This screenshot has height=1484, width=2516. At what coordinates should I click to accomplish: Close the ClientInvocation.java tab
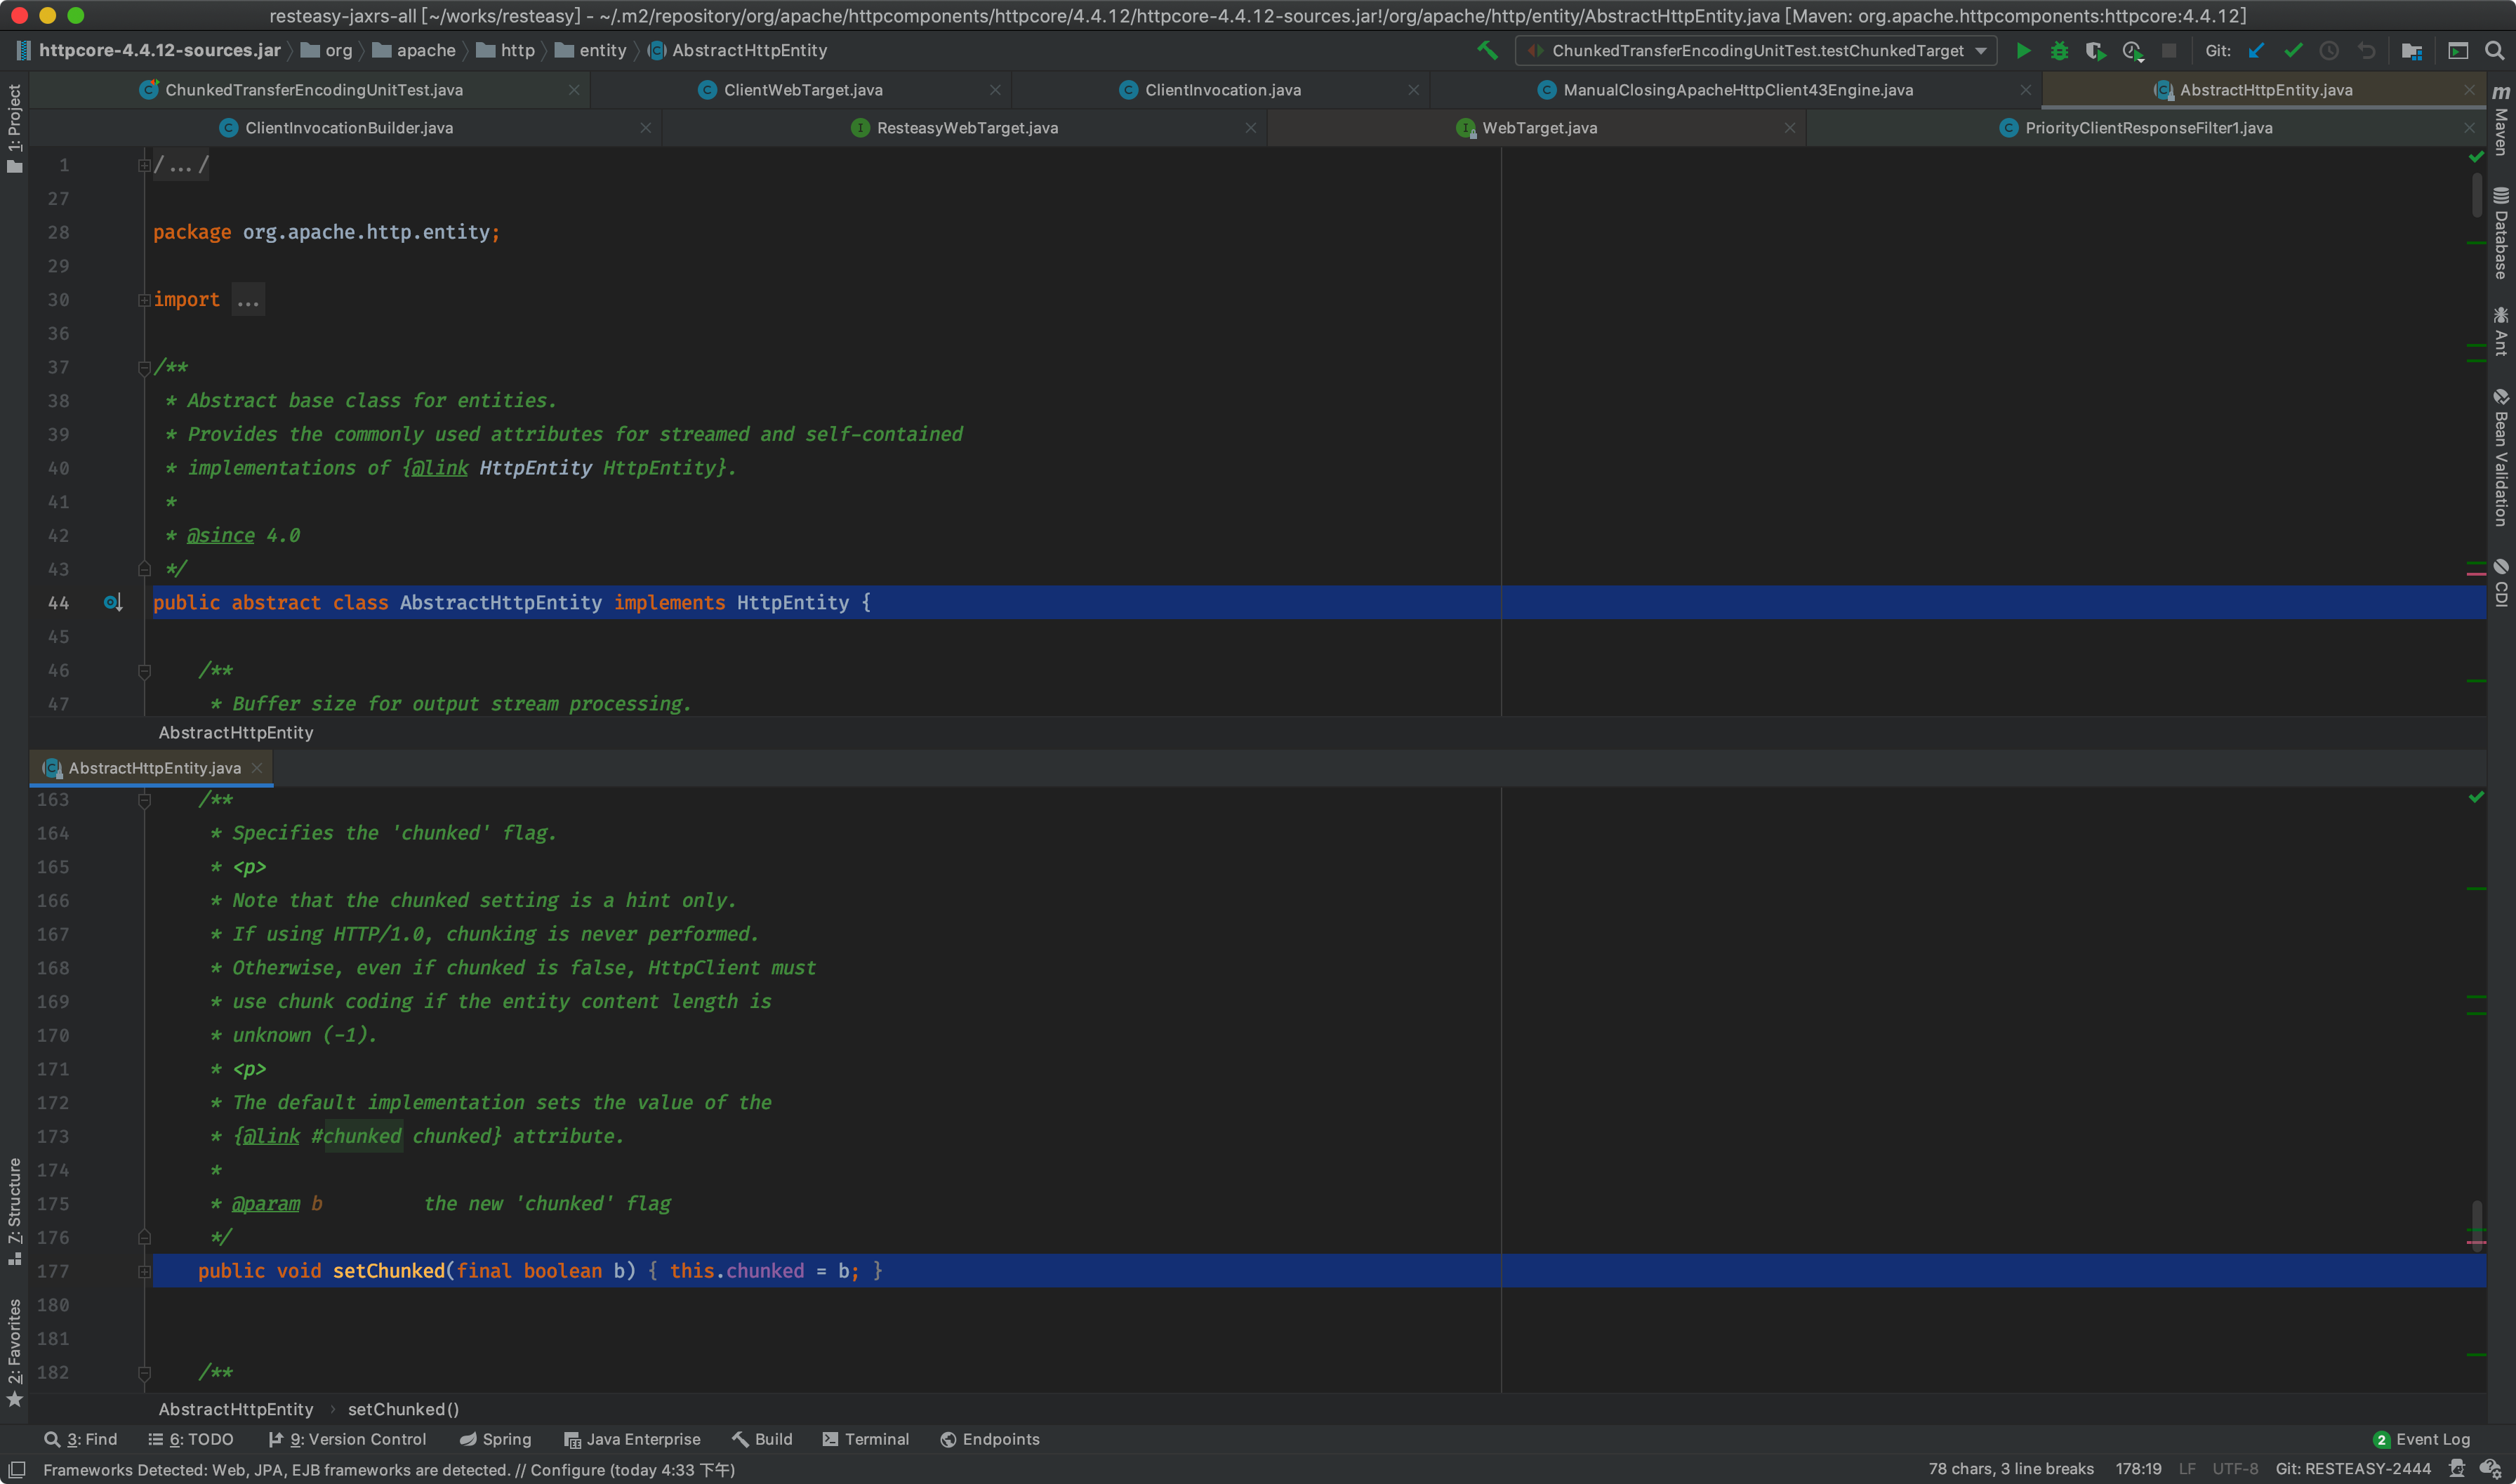pos(1413,90)
